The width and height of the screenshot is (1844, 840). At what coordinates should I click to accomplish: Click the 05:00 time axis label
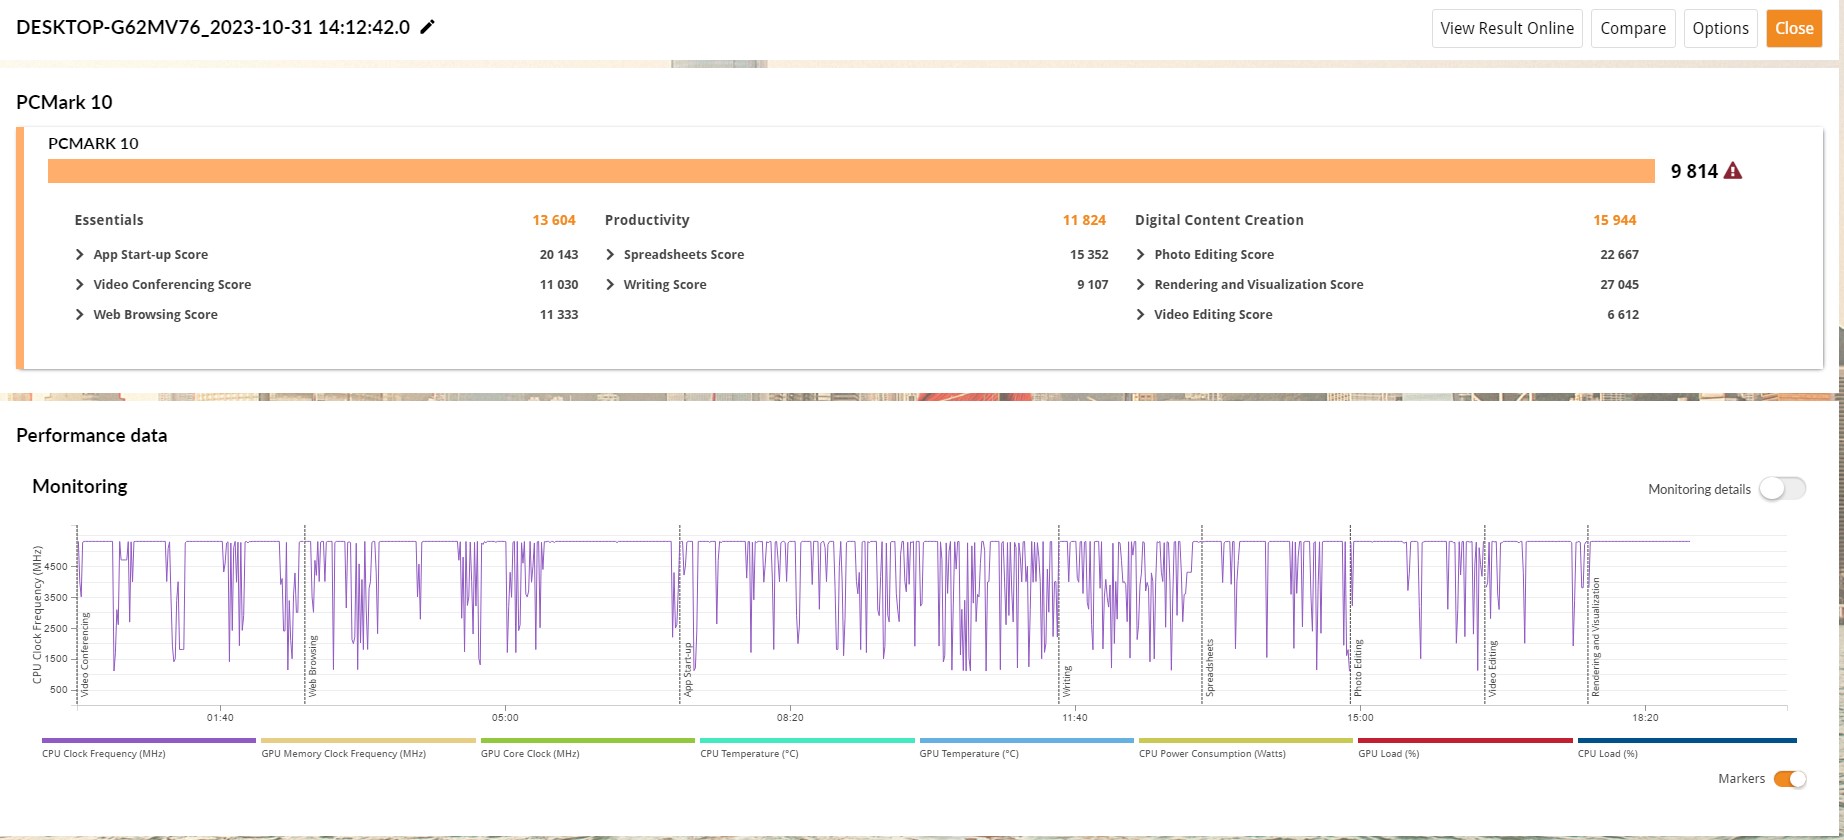coord(505,718)
